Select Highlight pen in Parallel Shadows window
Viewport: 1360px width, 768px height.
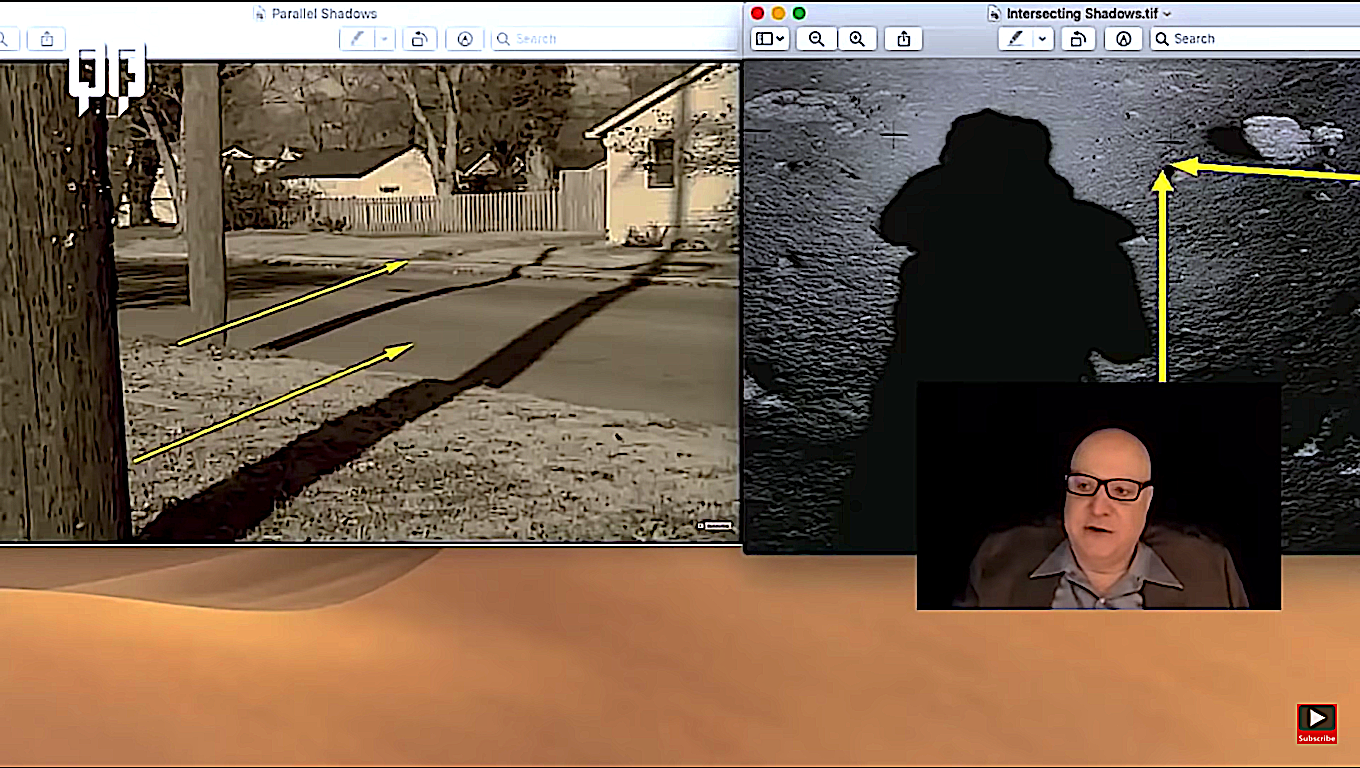pyautogui.click(x=356, y=39)
